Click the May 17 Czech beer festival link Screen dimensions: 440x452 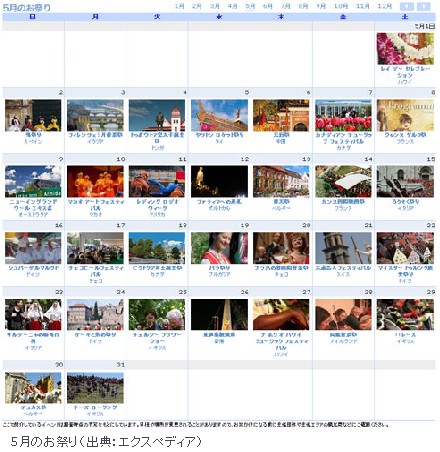tap(95, 271)
